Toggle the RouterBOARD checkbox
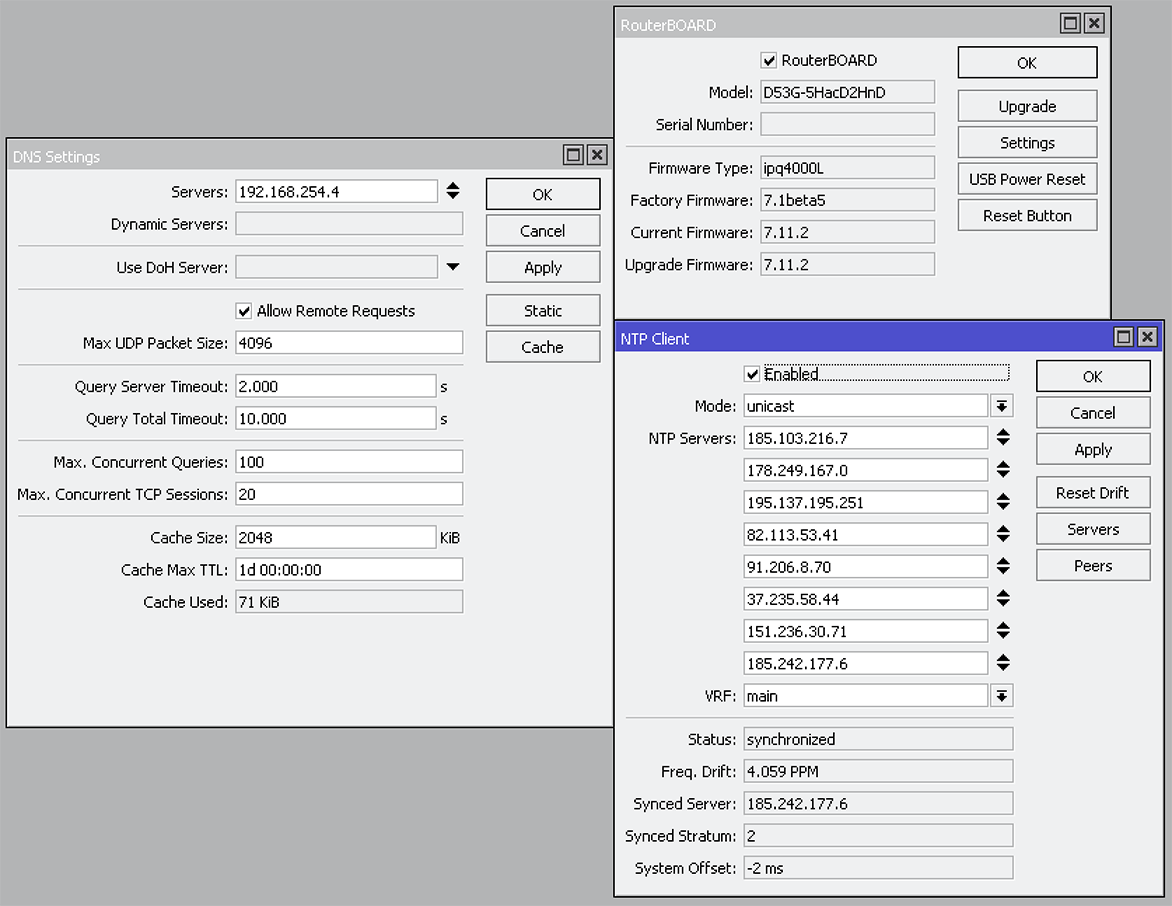Viewport: 1172px width, 906px height. (x=768, y=60)
